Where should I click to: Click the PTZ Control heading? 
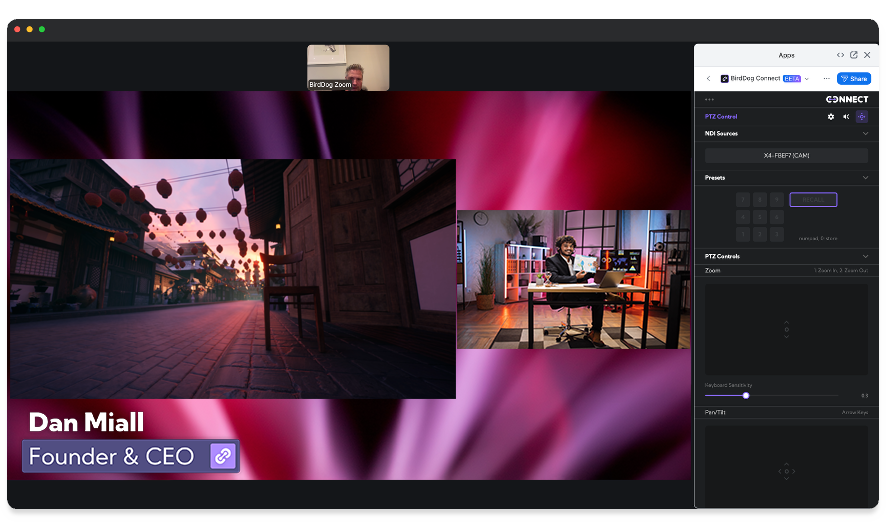click(x=720, y=116)
